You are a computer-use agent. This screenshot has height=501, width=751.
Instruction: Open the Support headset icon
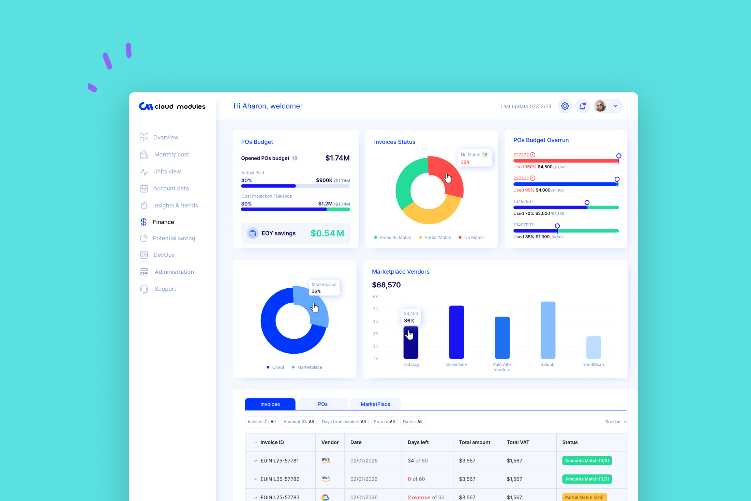click(144, 289)
